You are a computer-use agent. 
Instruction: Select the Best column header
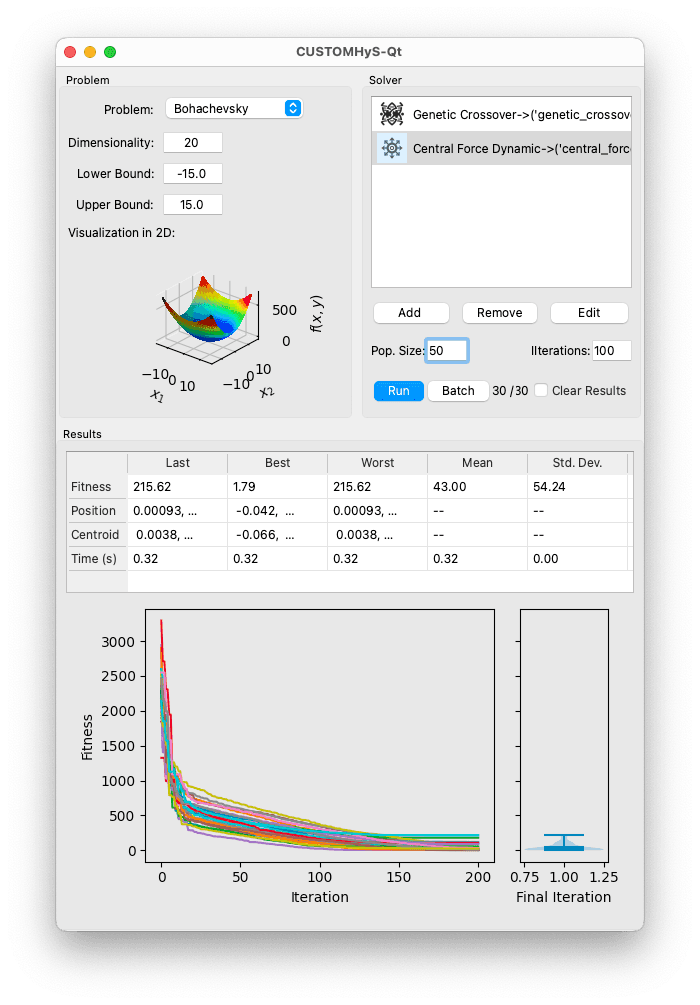(278, 463)
